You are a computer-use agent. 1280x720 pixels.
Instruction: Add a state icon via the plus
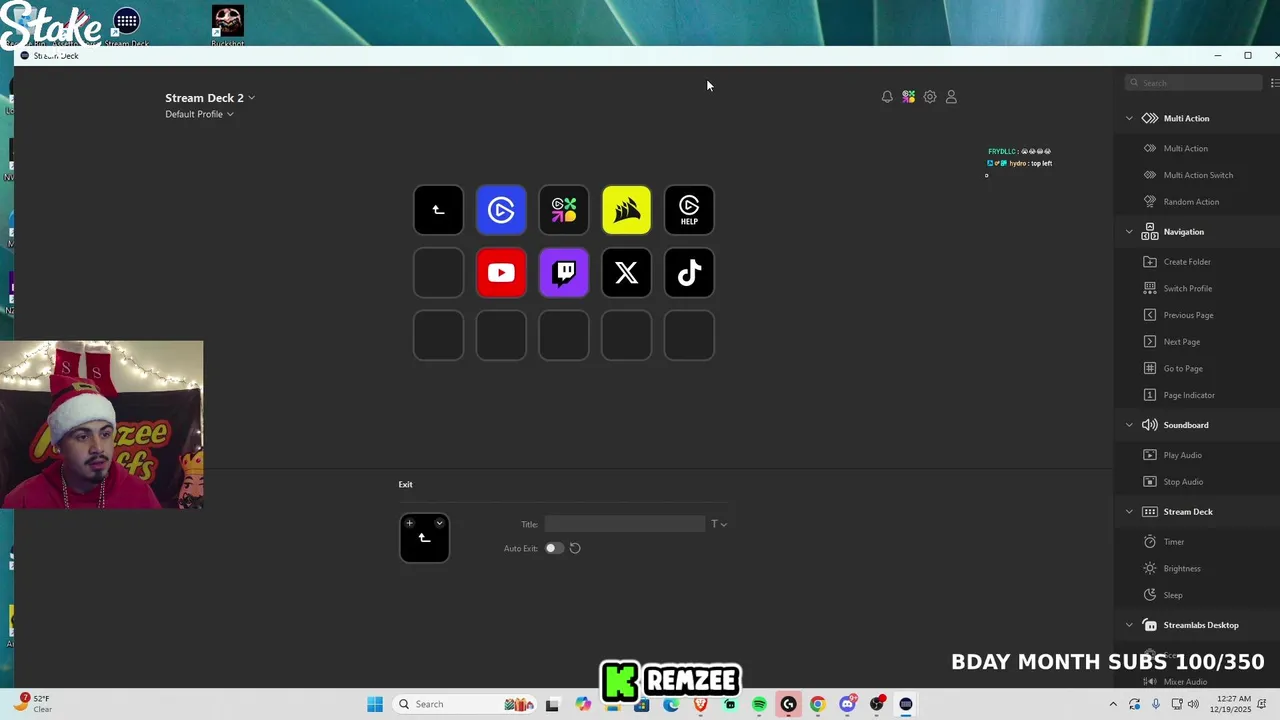click(x=409, y=523)
